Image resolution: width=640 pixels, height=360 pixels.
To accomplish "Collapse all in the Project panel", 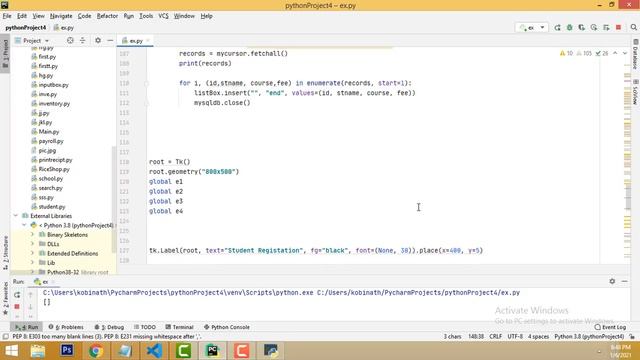I will pyautogui.click(x=82, y=40).
